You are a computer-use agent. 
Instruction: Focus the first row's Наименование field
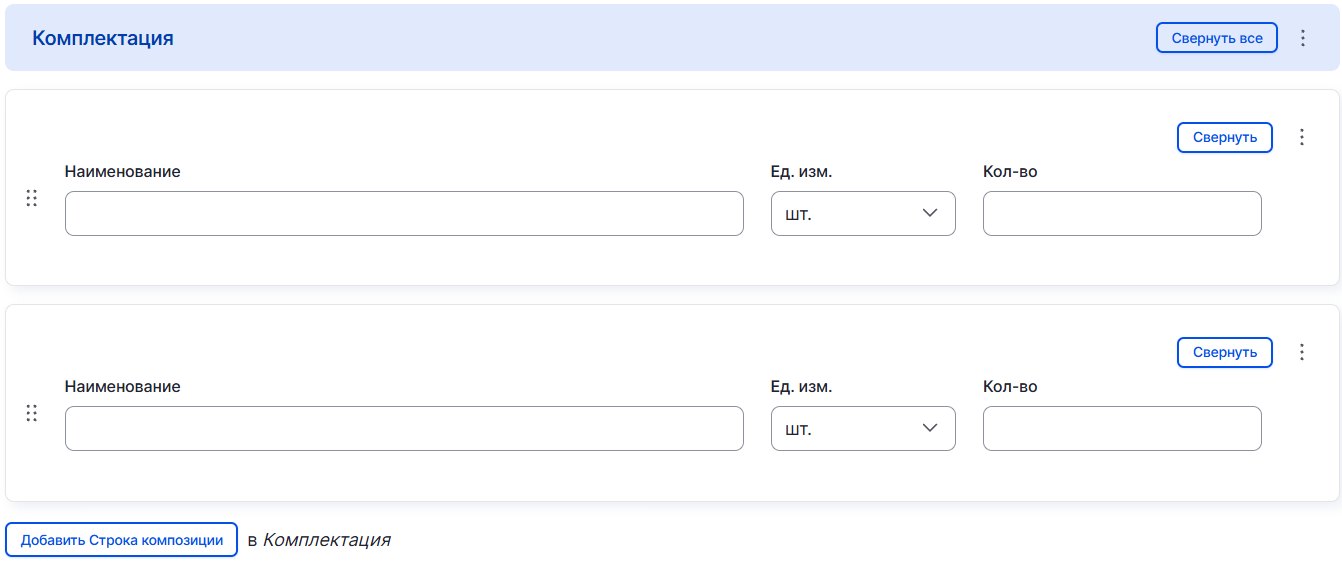coord(404,214)
